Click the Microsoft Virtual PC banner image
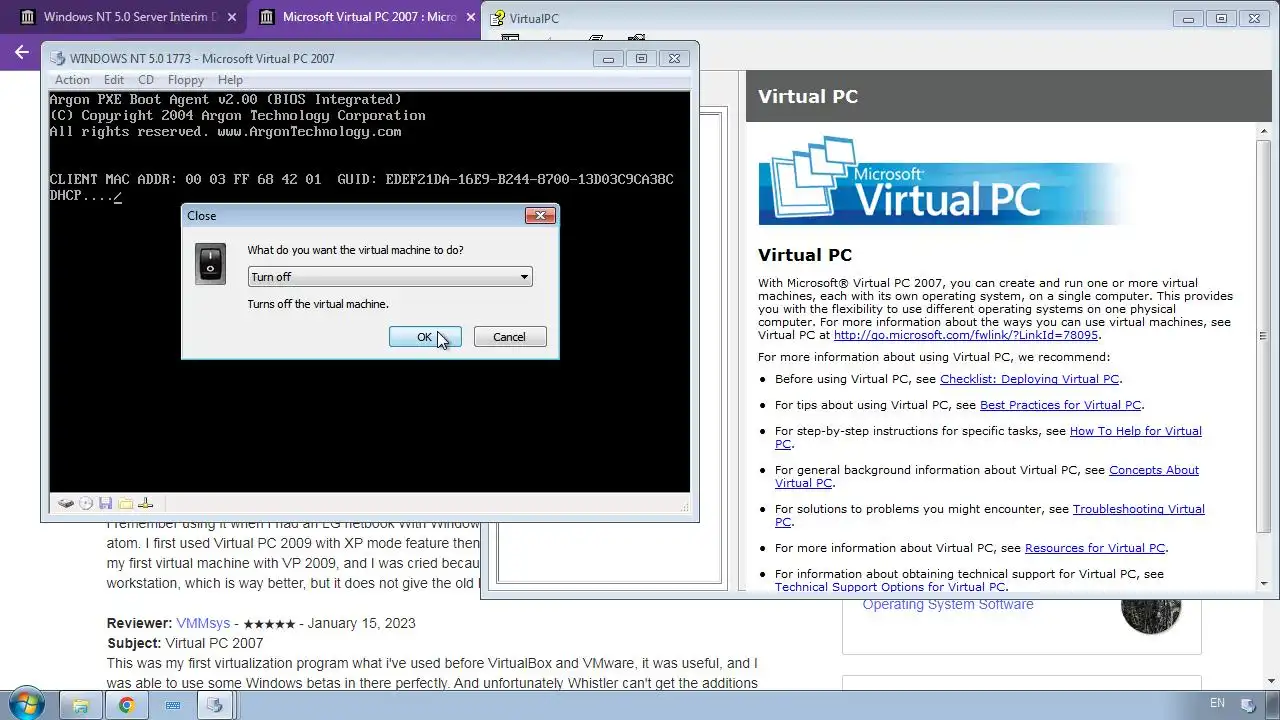 click(x=945, y=180)
